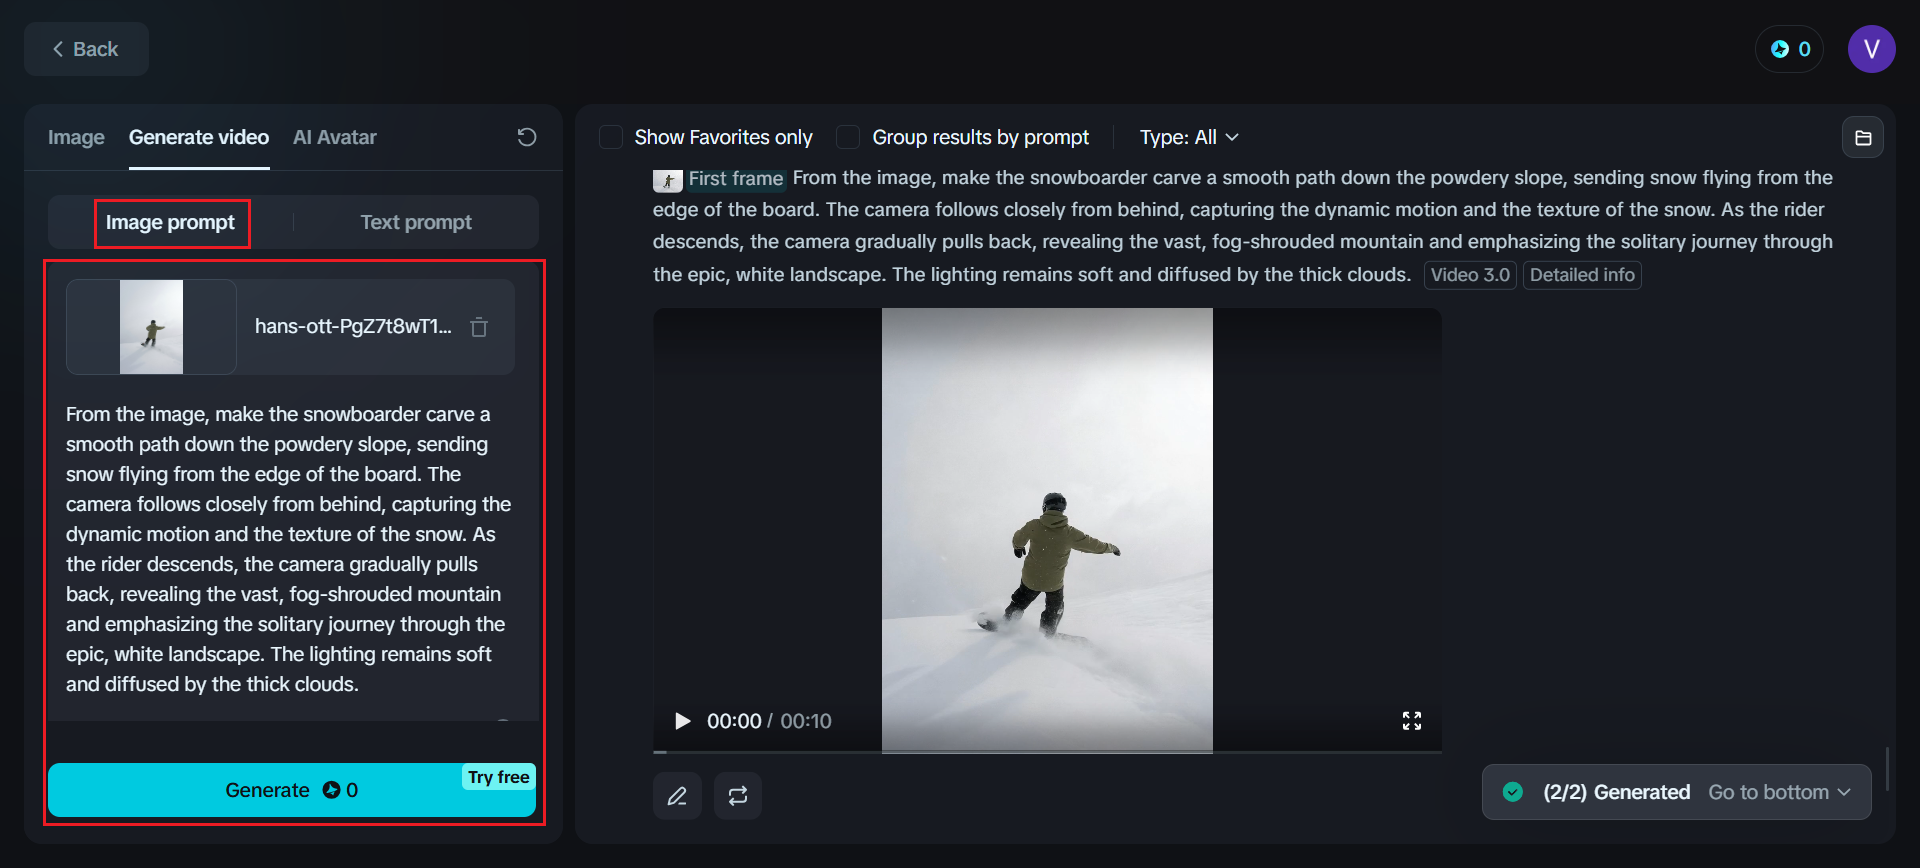The height and width of the screenshot is (868, 1920).
Task: Open the AI Avatar tab
Action: point(335,137)
